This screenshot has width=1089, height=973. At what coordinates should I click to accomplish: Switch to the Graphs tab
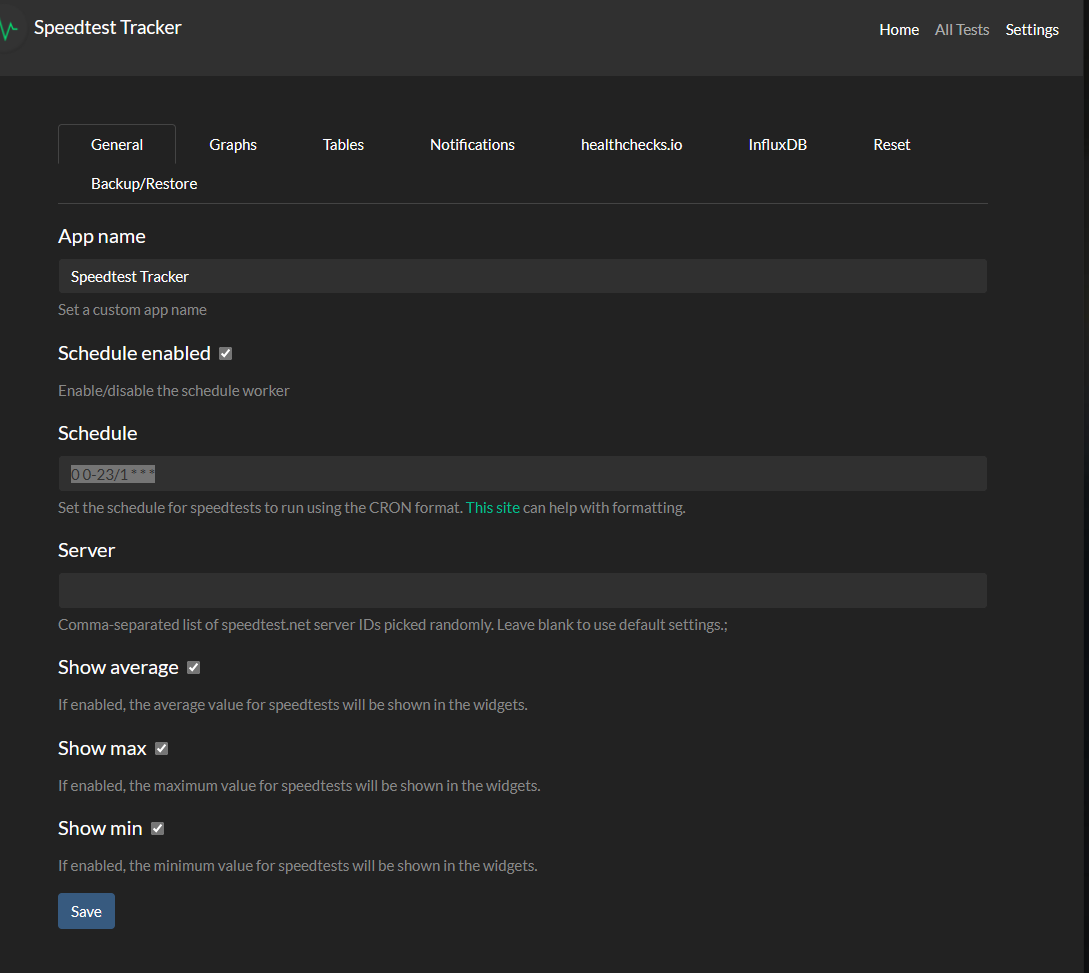point(232,144)
